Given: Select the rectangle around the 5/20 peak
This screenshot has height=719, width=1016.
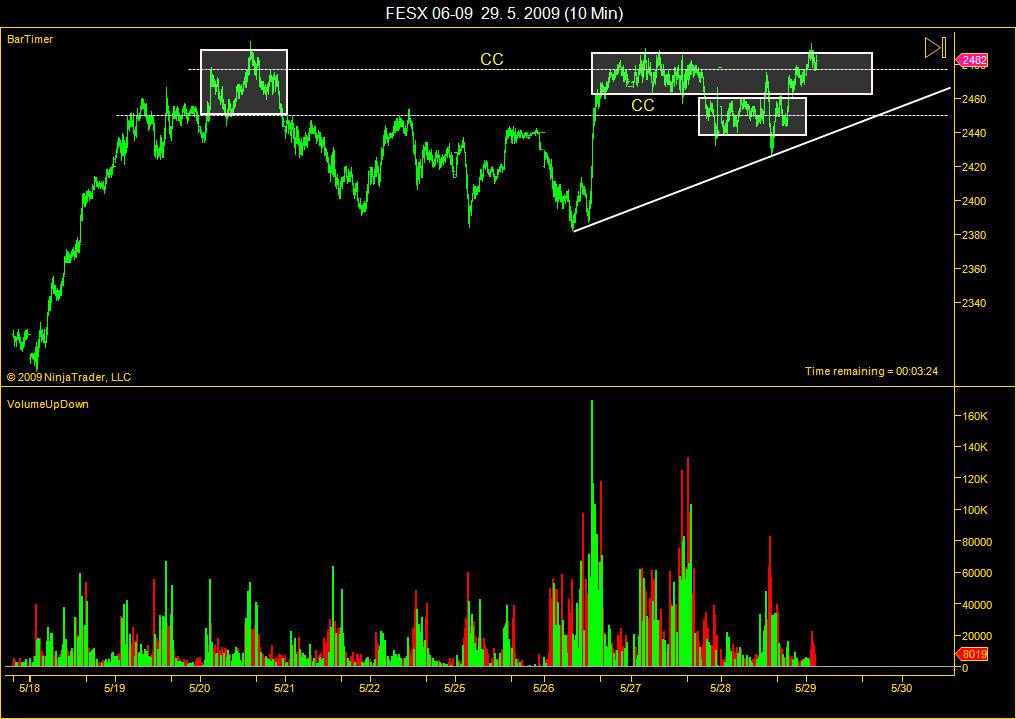Looking at the screenshot, I should click(x=244, y=82).
